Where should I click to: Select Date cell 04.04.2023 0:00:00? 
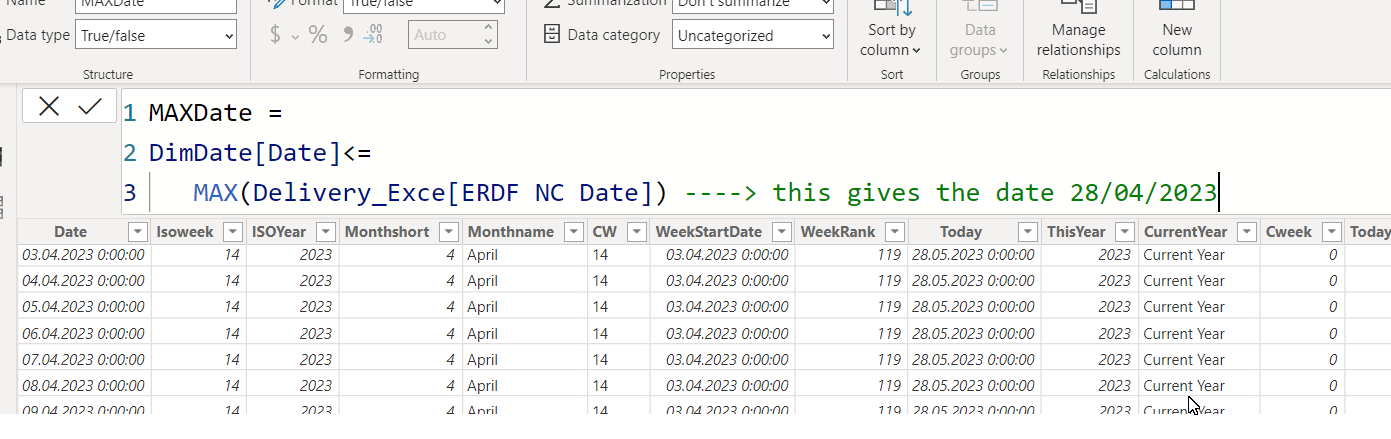point(83,281)
